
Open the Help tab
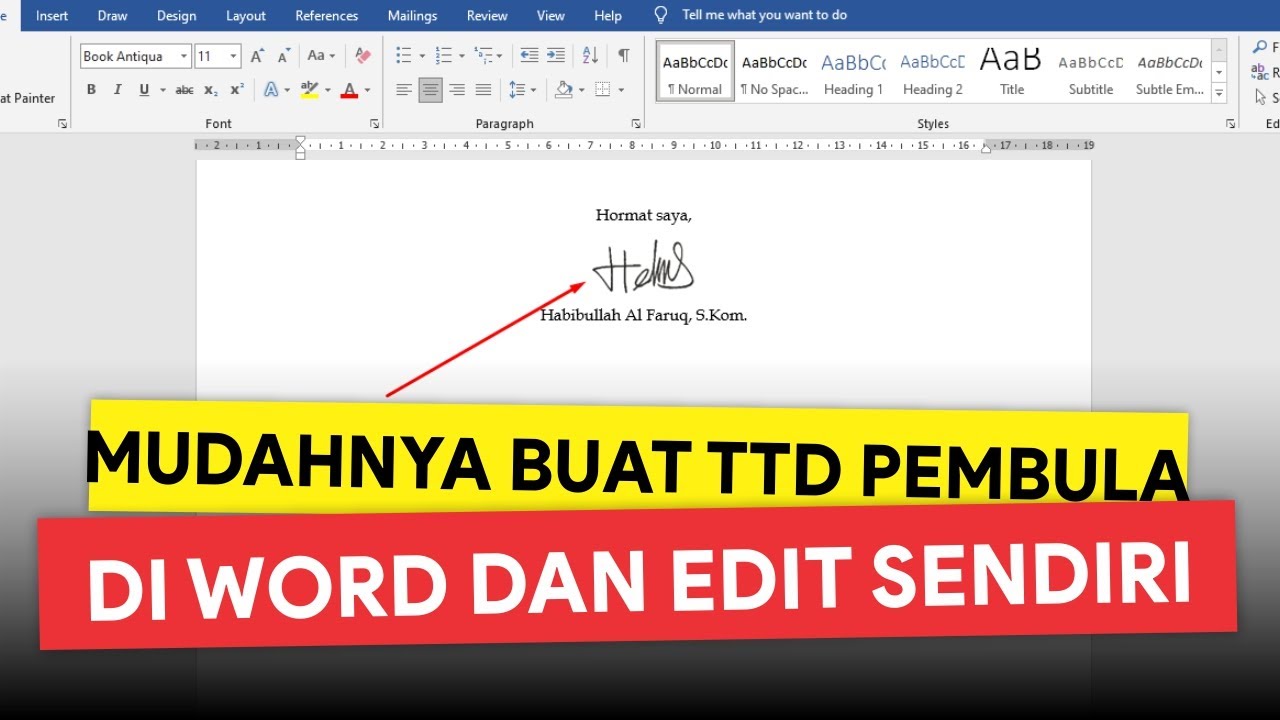coord(608,15)
